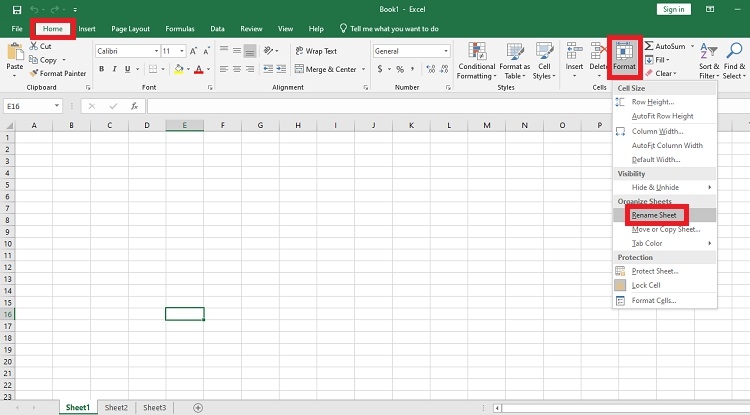Viewport: 750px width, 415px height.
Task: Click the Paste clipboard icon
Action: pyautogui.click(x=15, y=51)
